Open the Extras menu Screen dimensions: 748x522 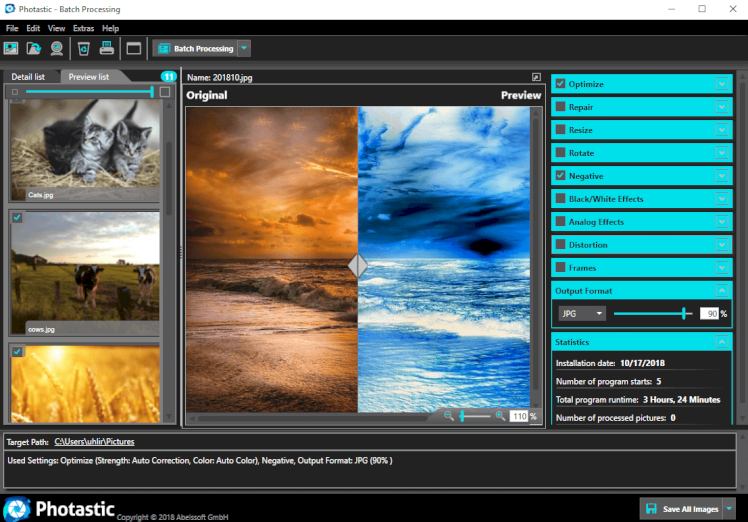coord(83,28)
